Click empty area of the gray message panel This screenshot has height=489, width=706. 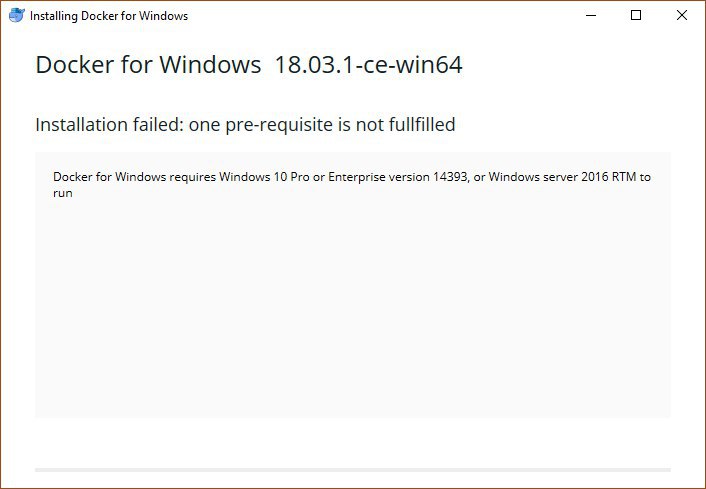coord(352,310)
